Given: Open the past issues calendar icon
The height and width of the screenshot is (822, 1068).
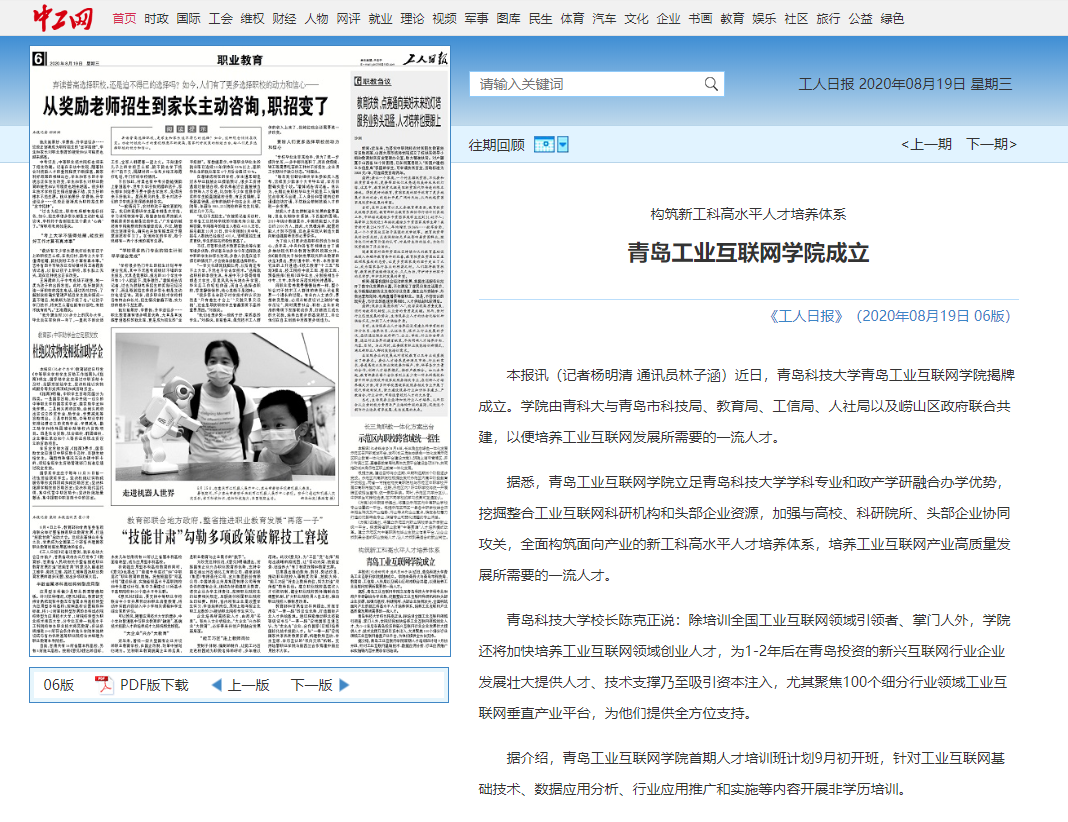Looking at the screenshot, I should click(x=544, y=145).
